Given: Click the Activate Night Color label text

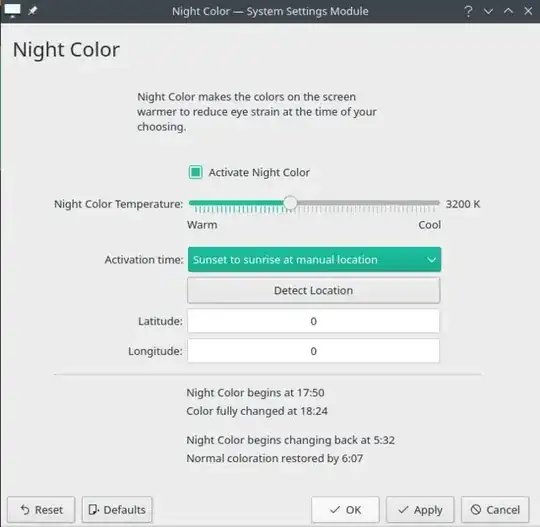Looking at the screenshot, I should pyautogui.click(x=259, y=172).
